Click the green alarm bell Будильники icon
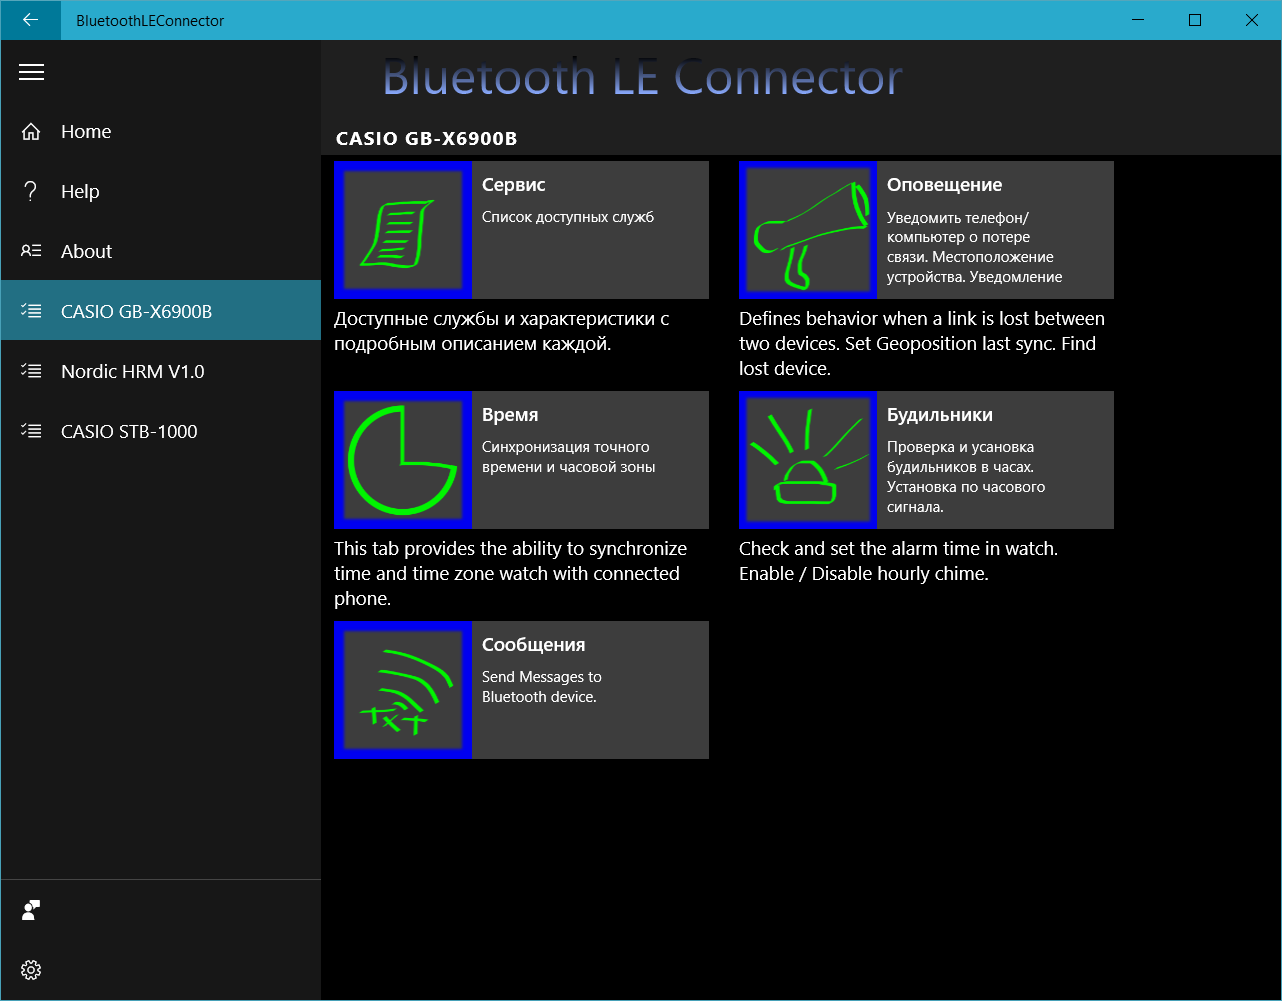 pyautogui.click(x=808, y=460)
